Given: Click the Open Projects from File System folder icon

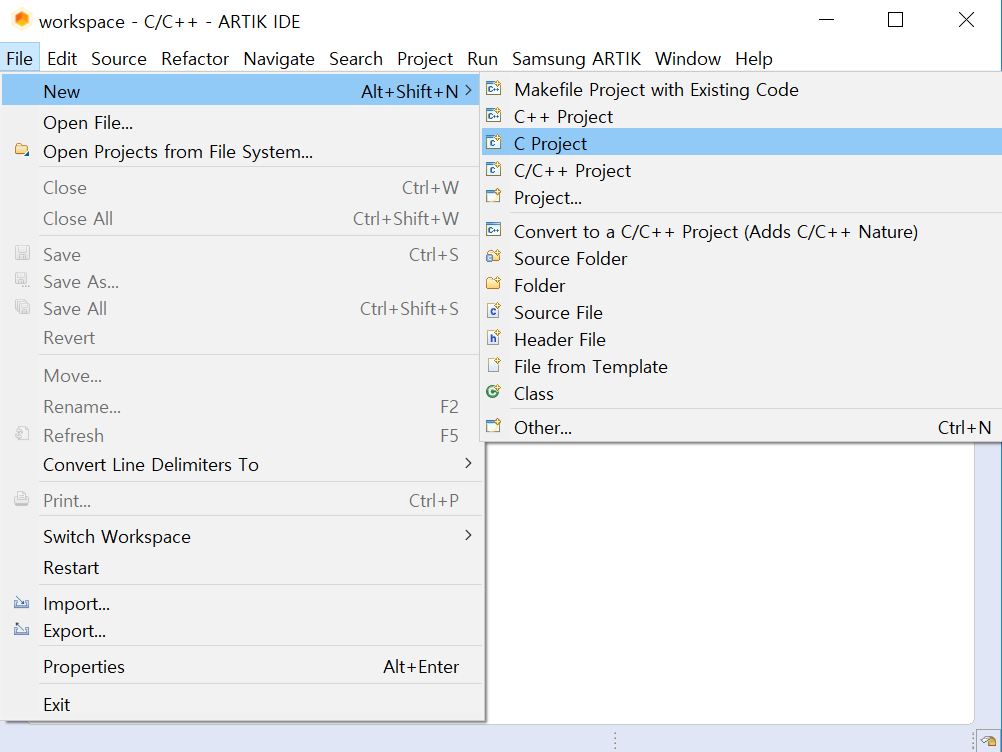Looking at the screenshot, I should pos(22,150).
